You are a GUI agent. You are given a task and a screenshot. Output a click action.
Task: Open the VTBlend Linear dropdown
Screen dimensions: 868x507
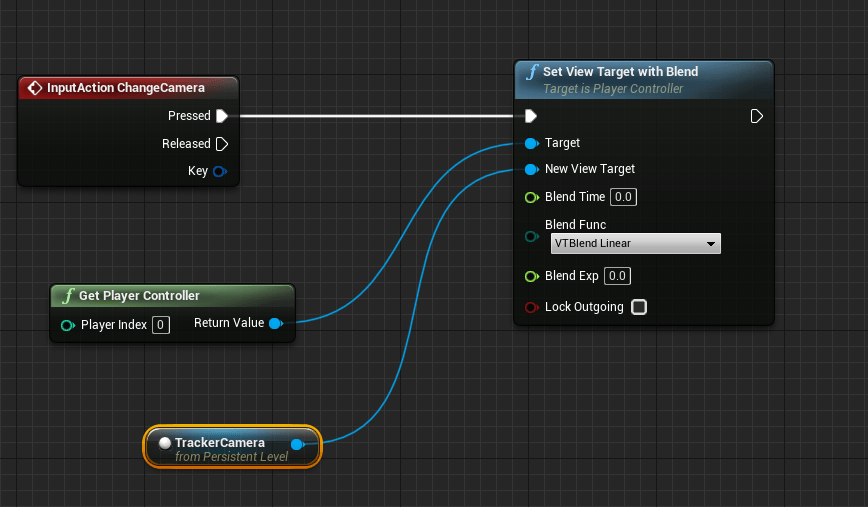click(636, 244)
